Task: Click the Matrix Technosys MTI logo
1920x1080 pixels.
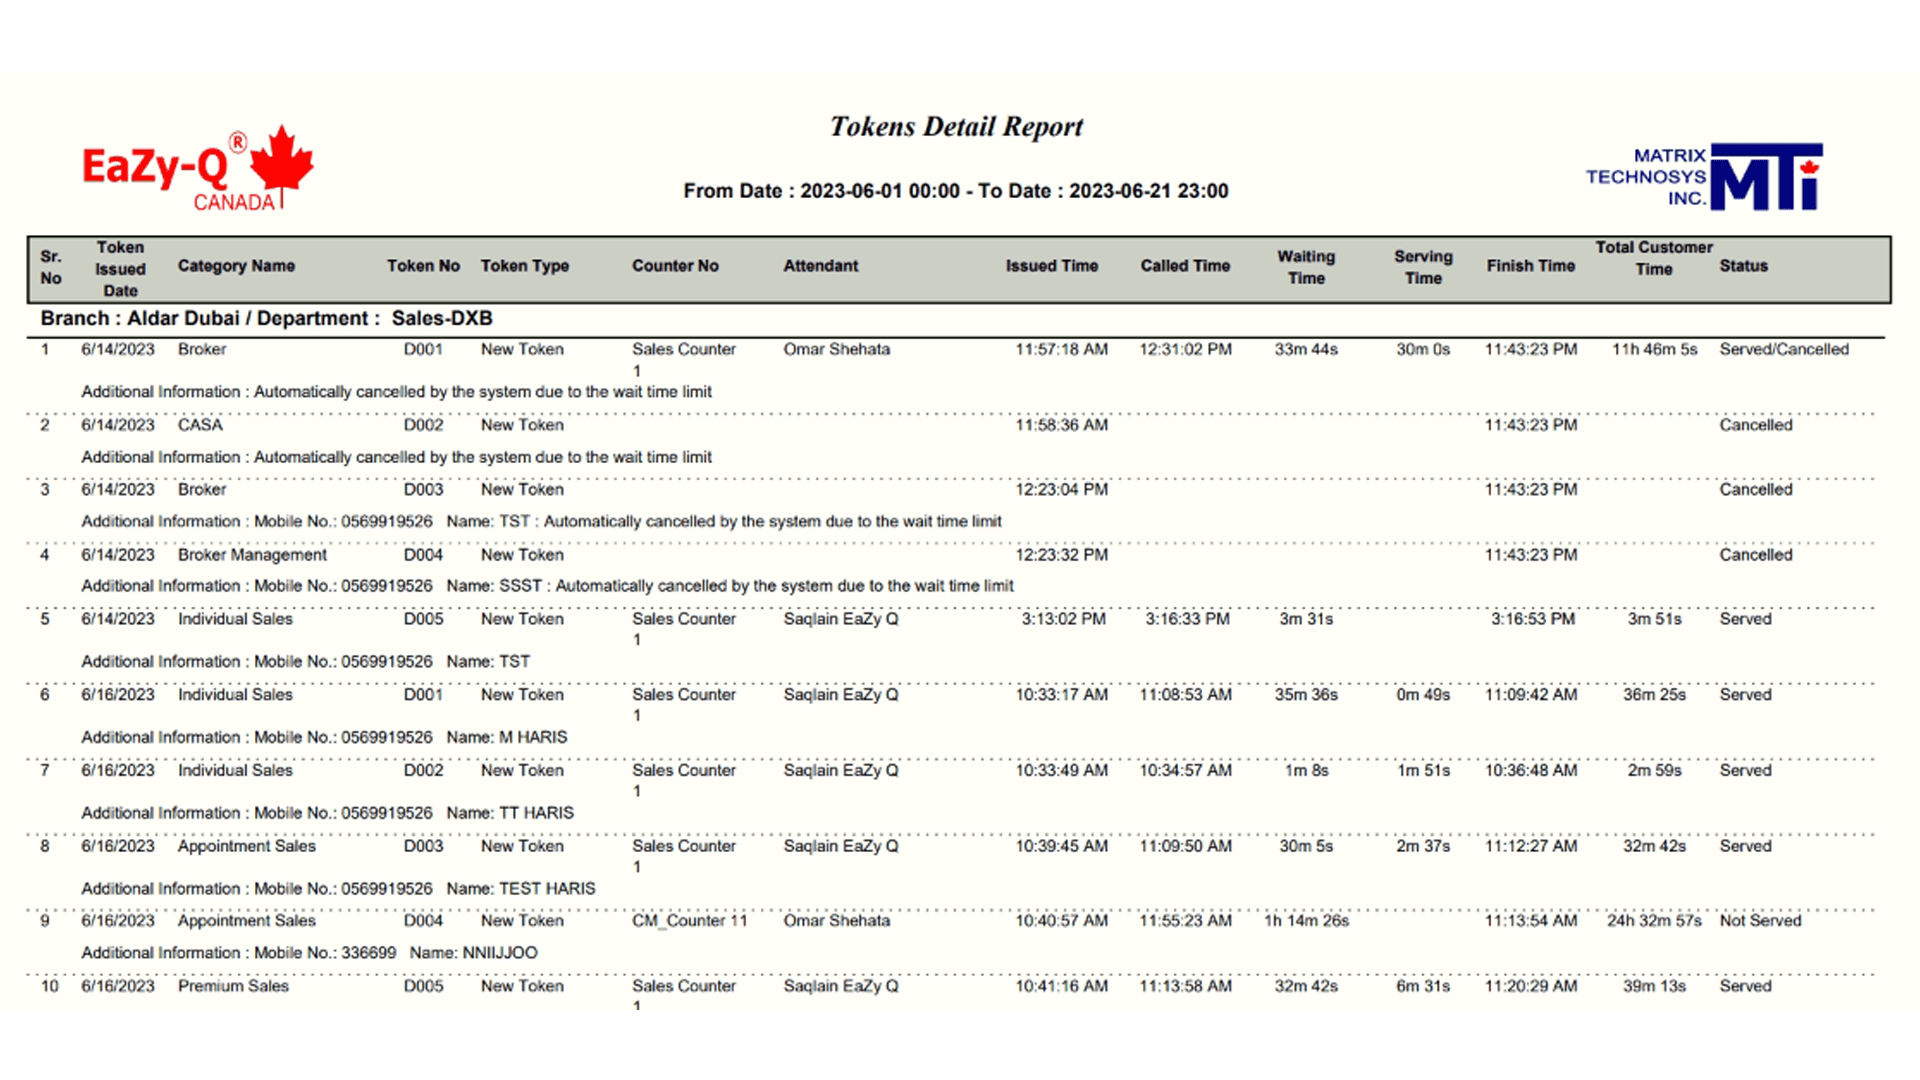Action: pos(1704,177)
